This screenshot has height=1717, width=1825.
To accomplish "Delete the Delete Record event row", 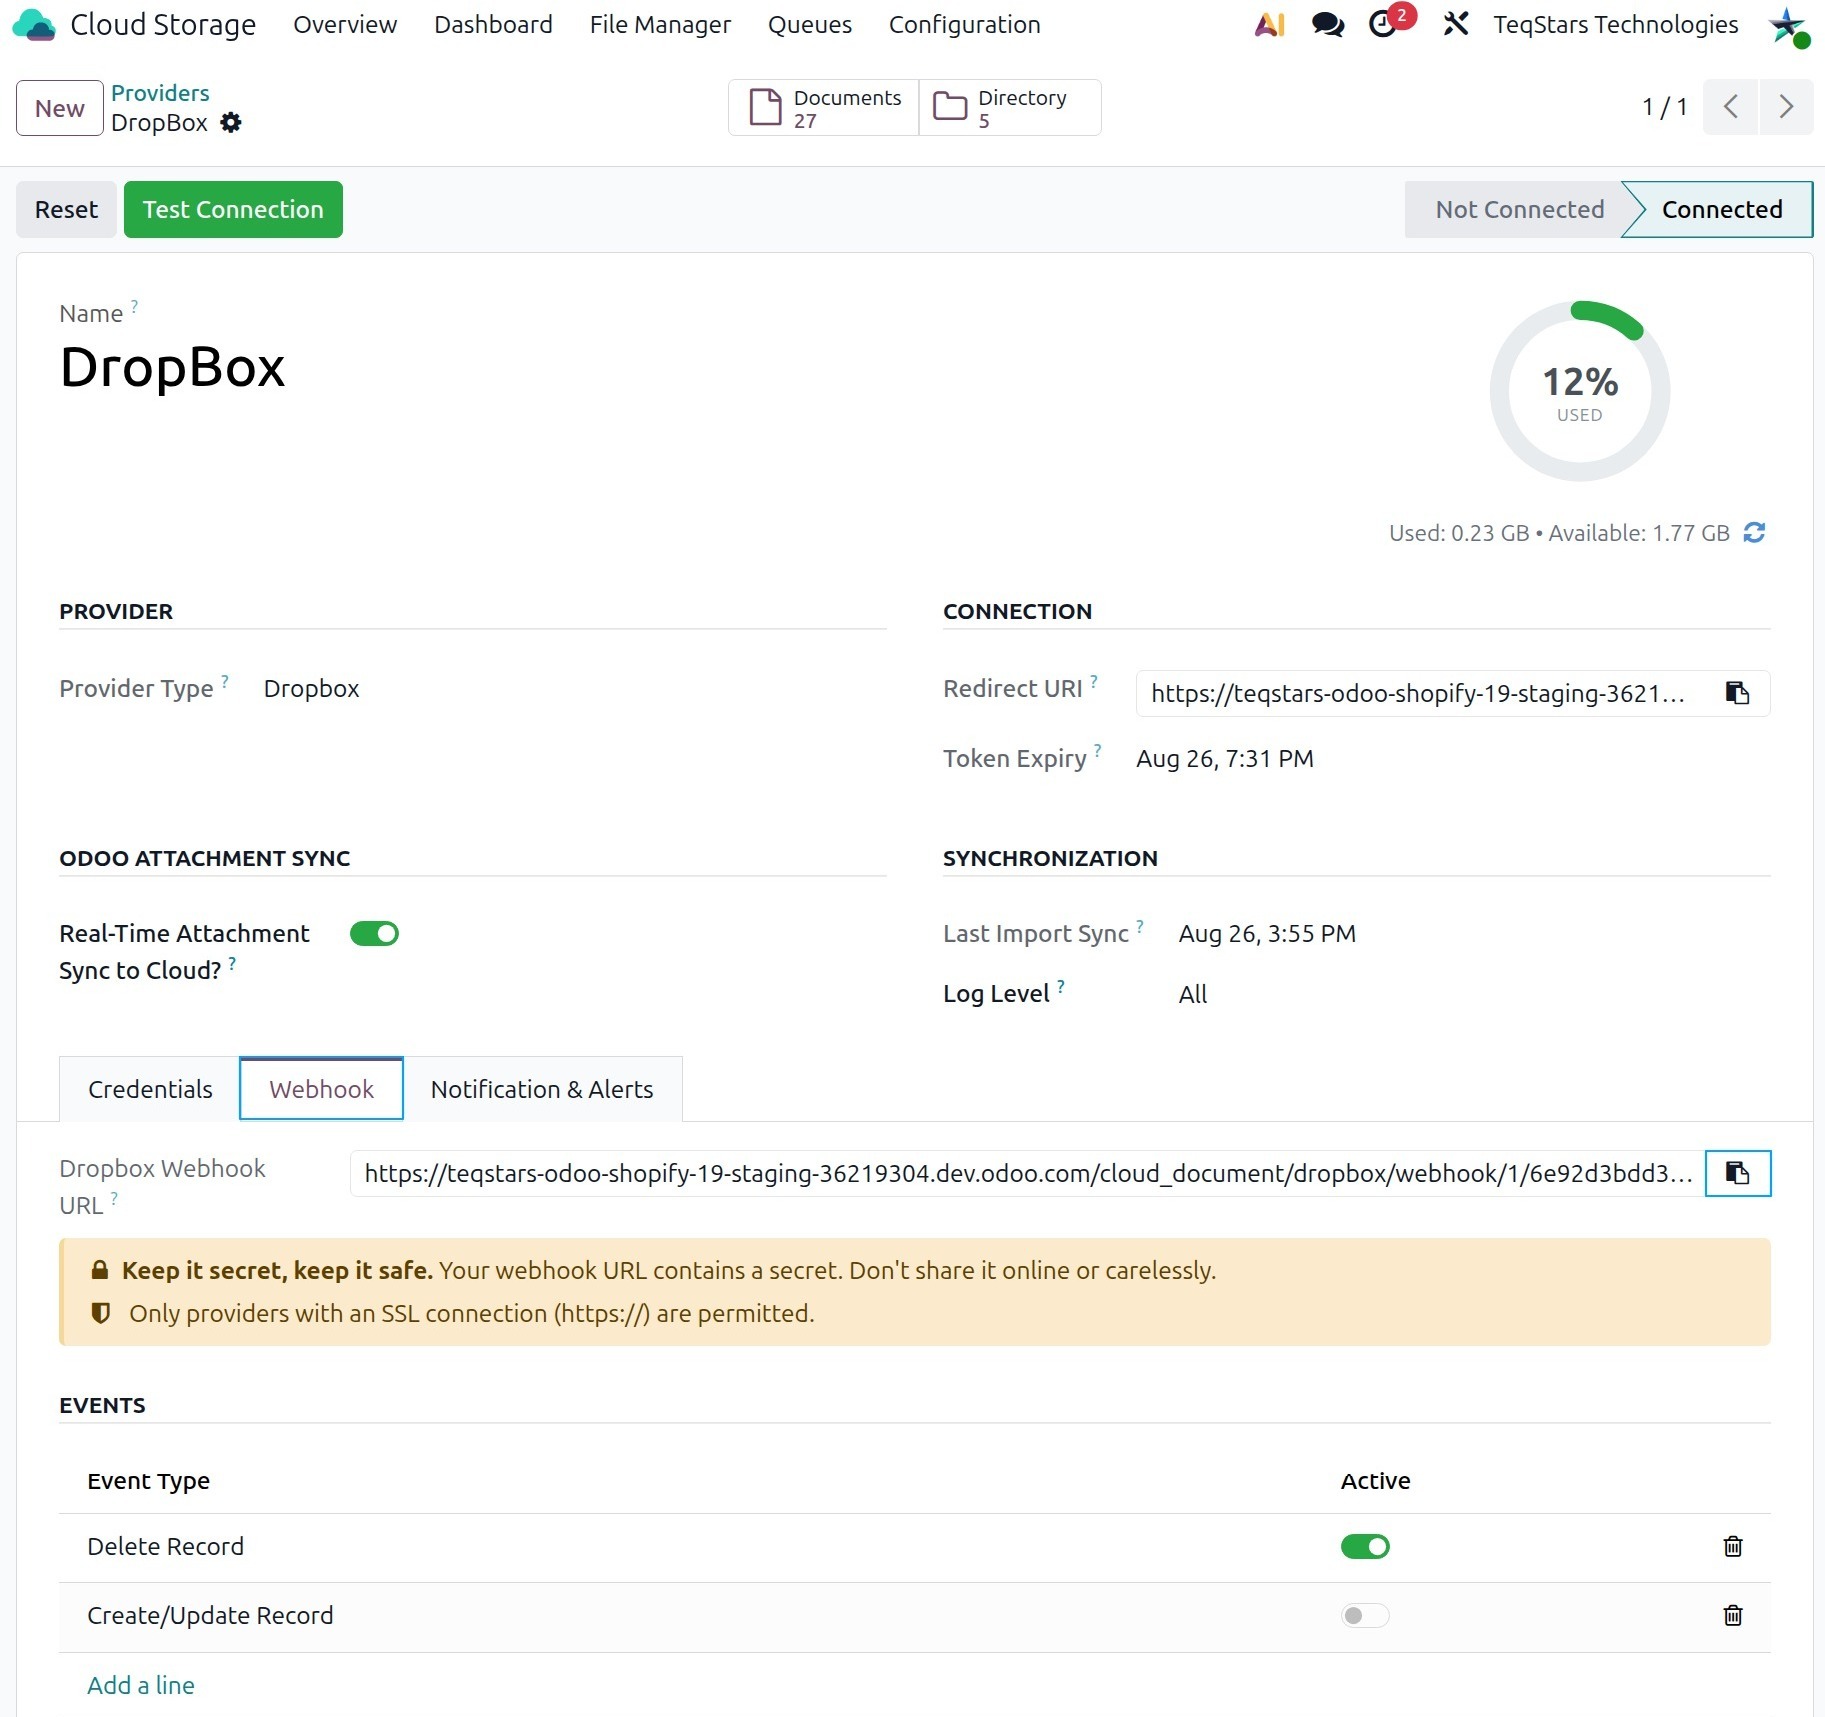I will [1733, 1546].
